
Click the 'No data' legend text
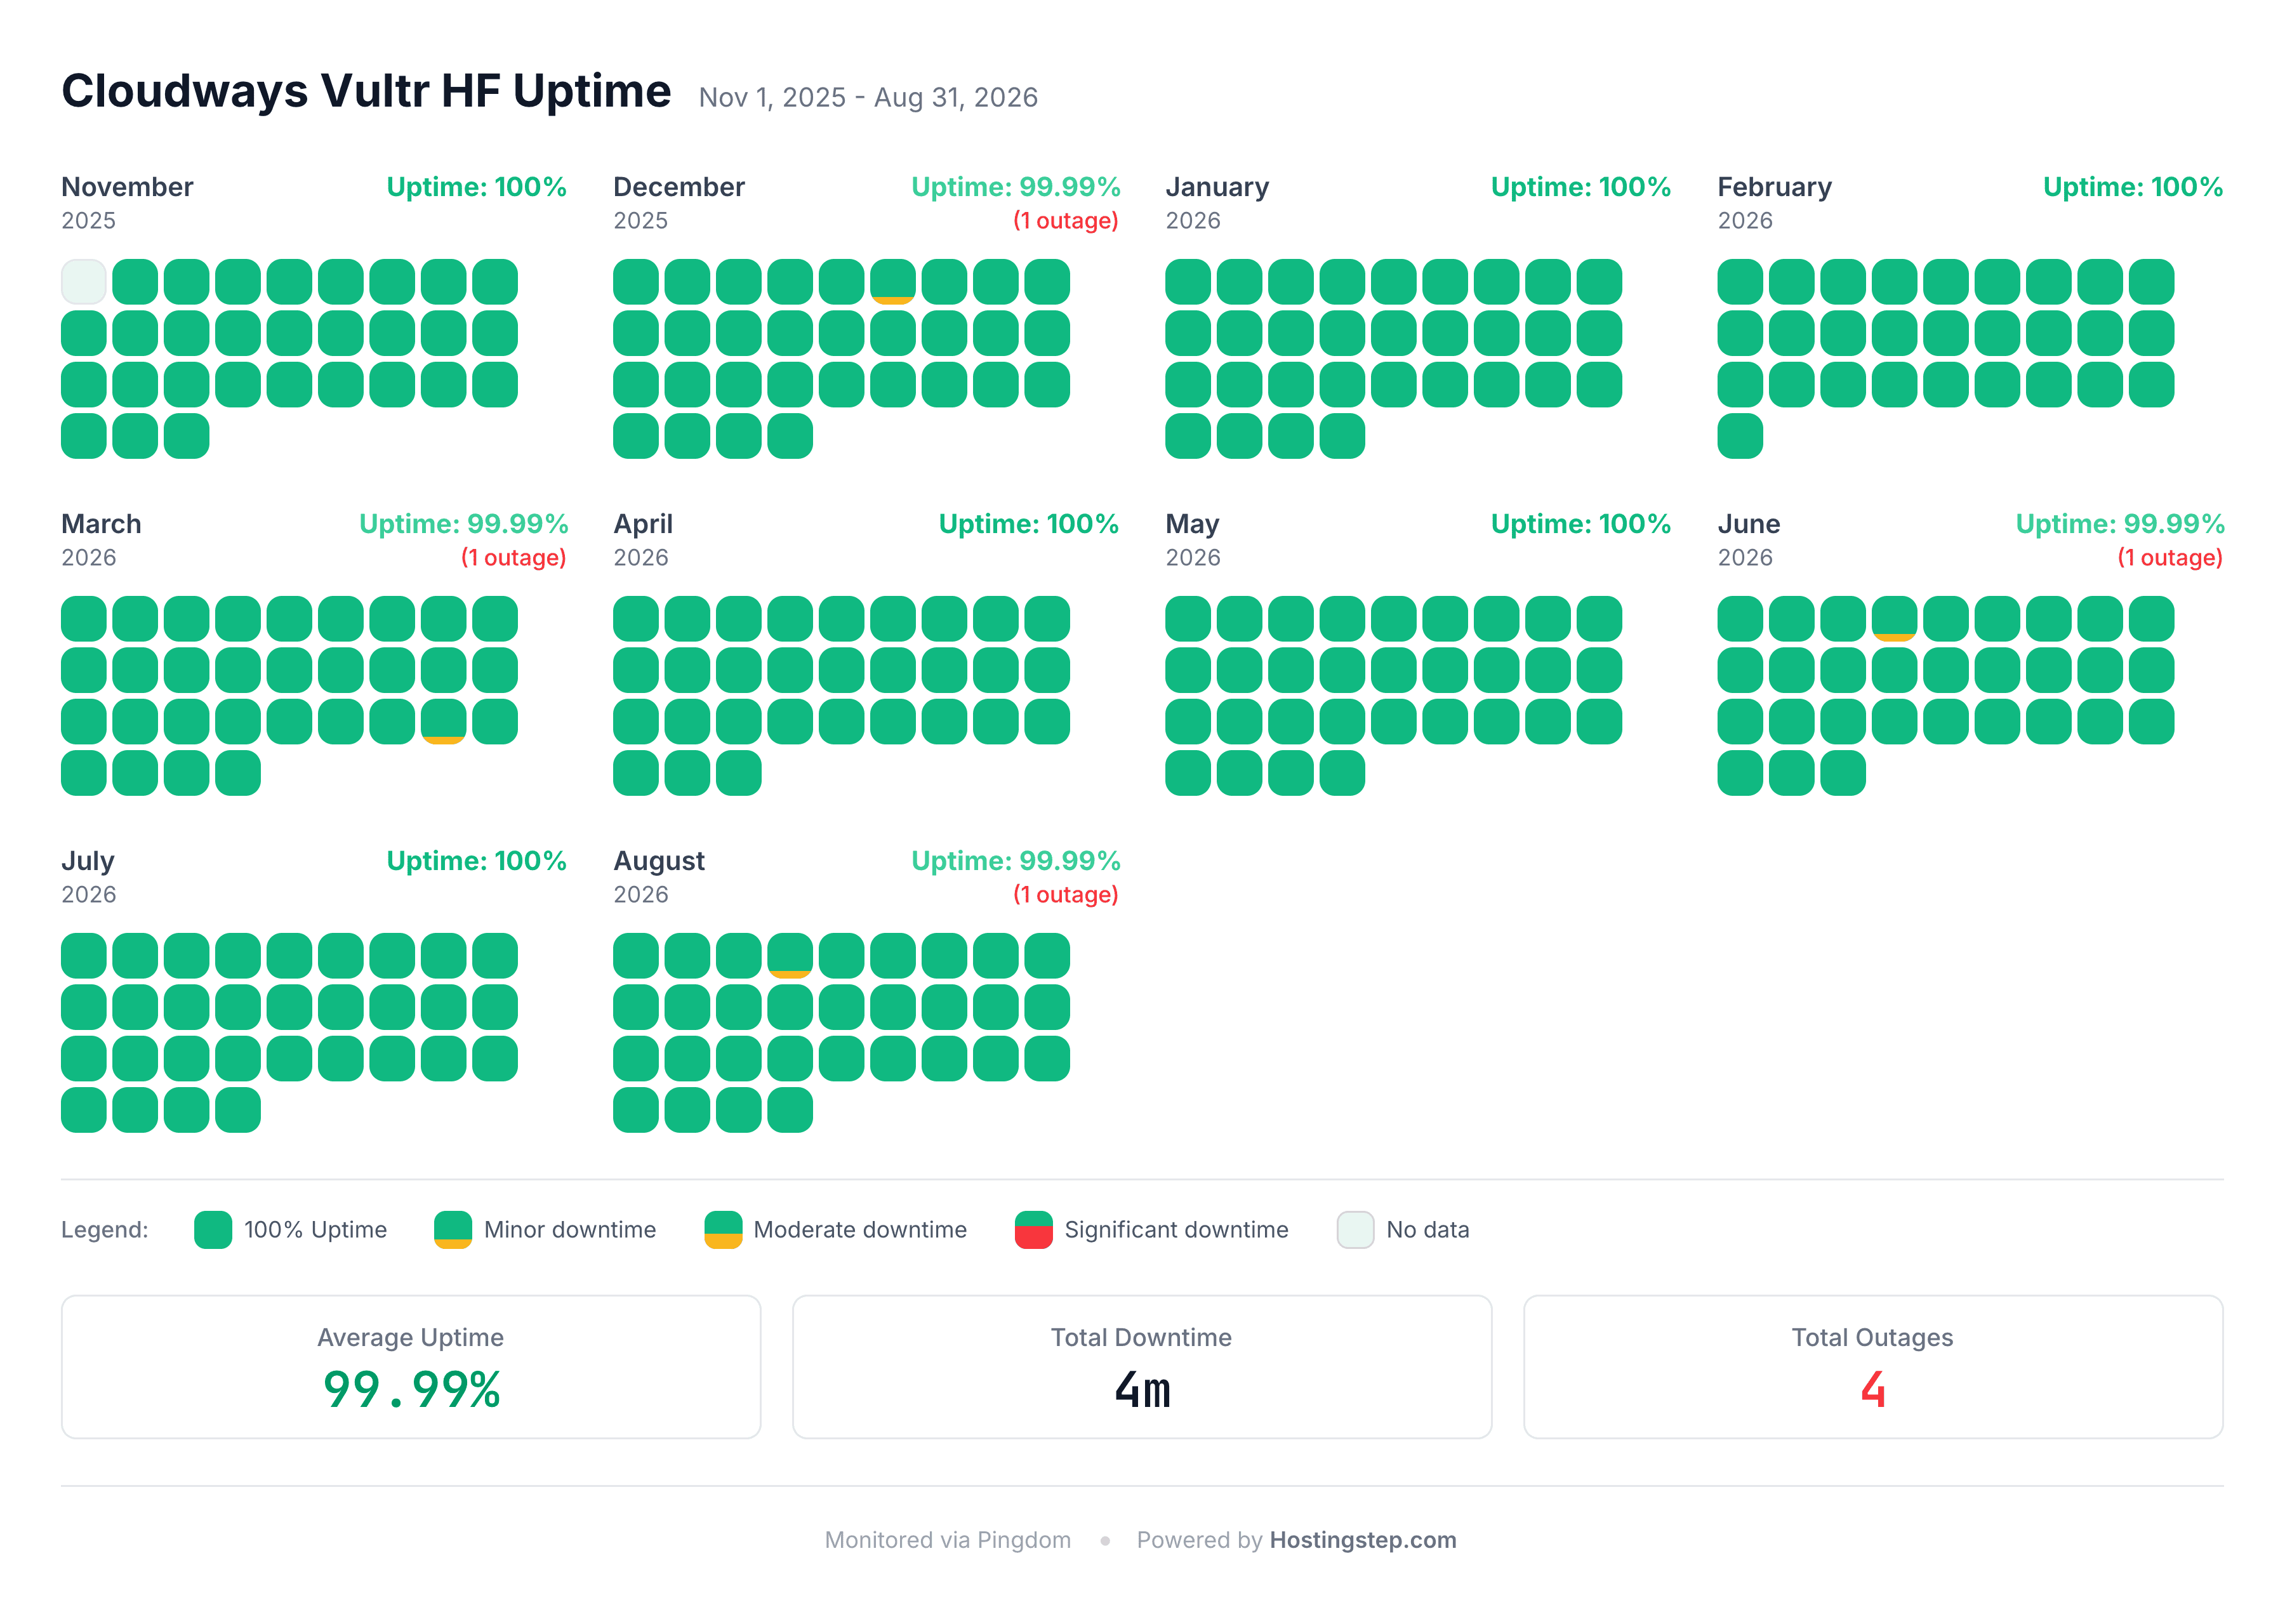[1427, 1230]
